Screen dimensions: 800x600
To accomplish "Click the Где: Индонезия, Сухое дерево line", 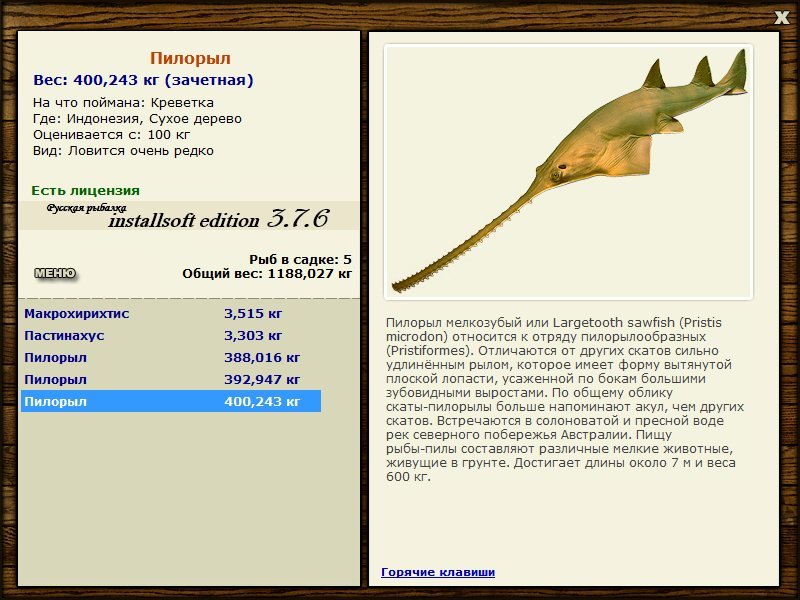I will click(x=137, y=119).
